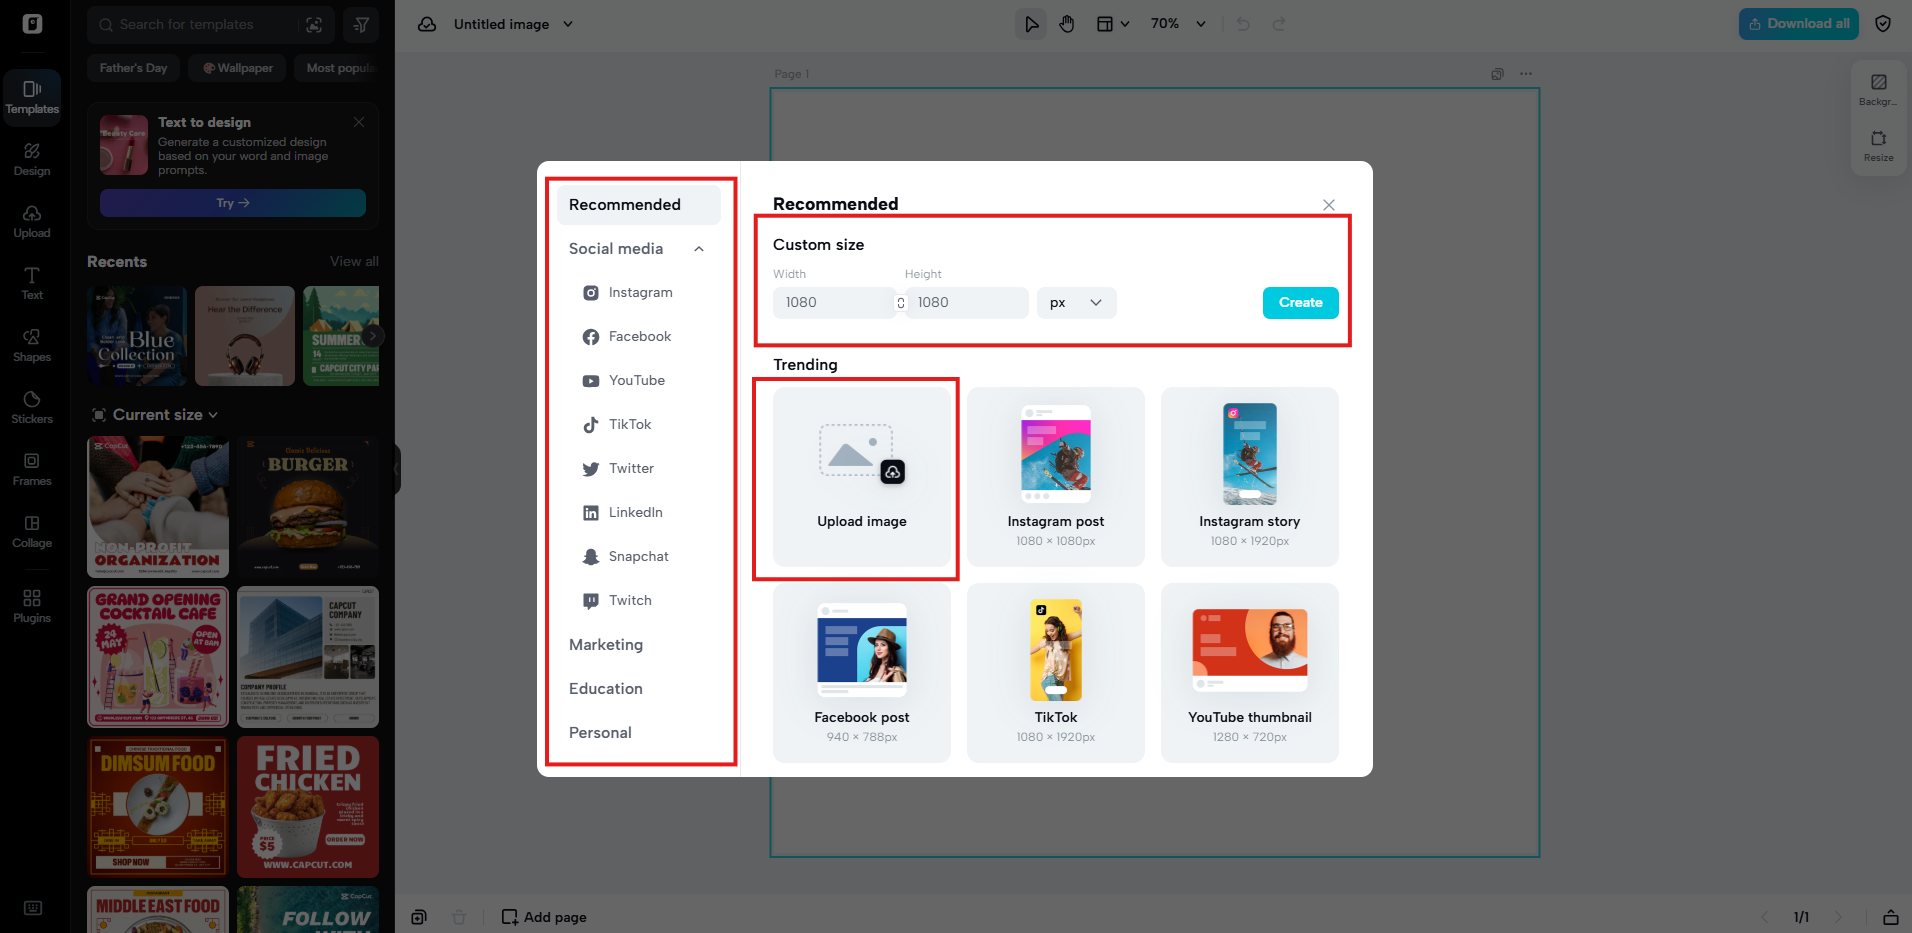Open the Plugins panel

pyautogui.click(x=32, y=606)
